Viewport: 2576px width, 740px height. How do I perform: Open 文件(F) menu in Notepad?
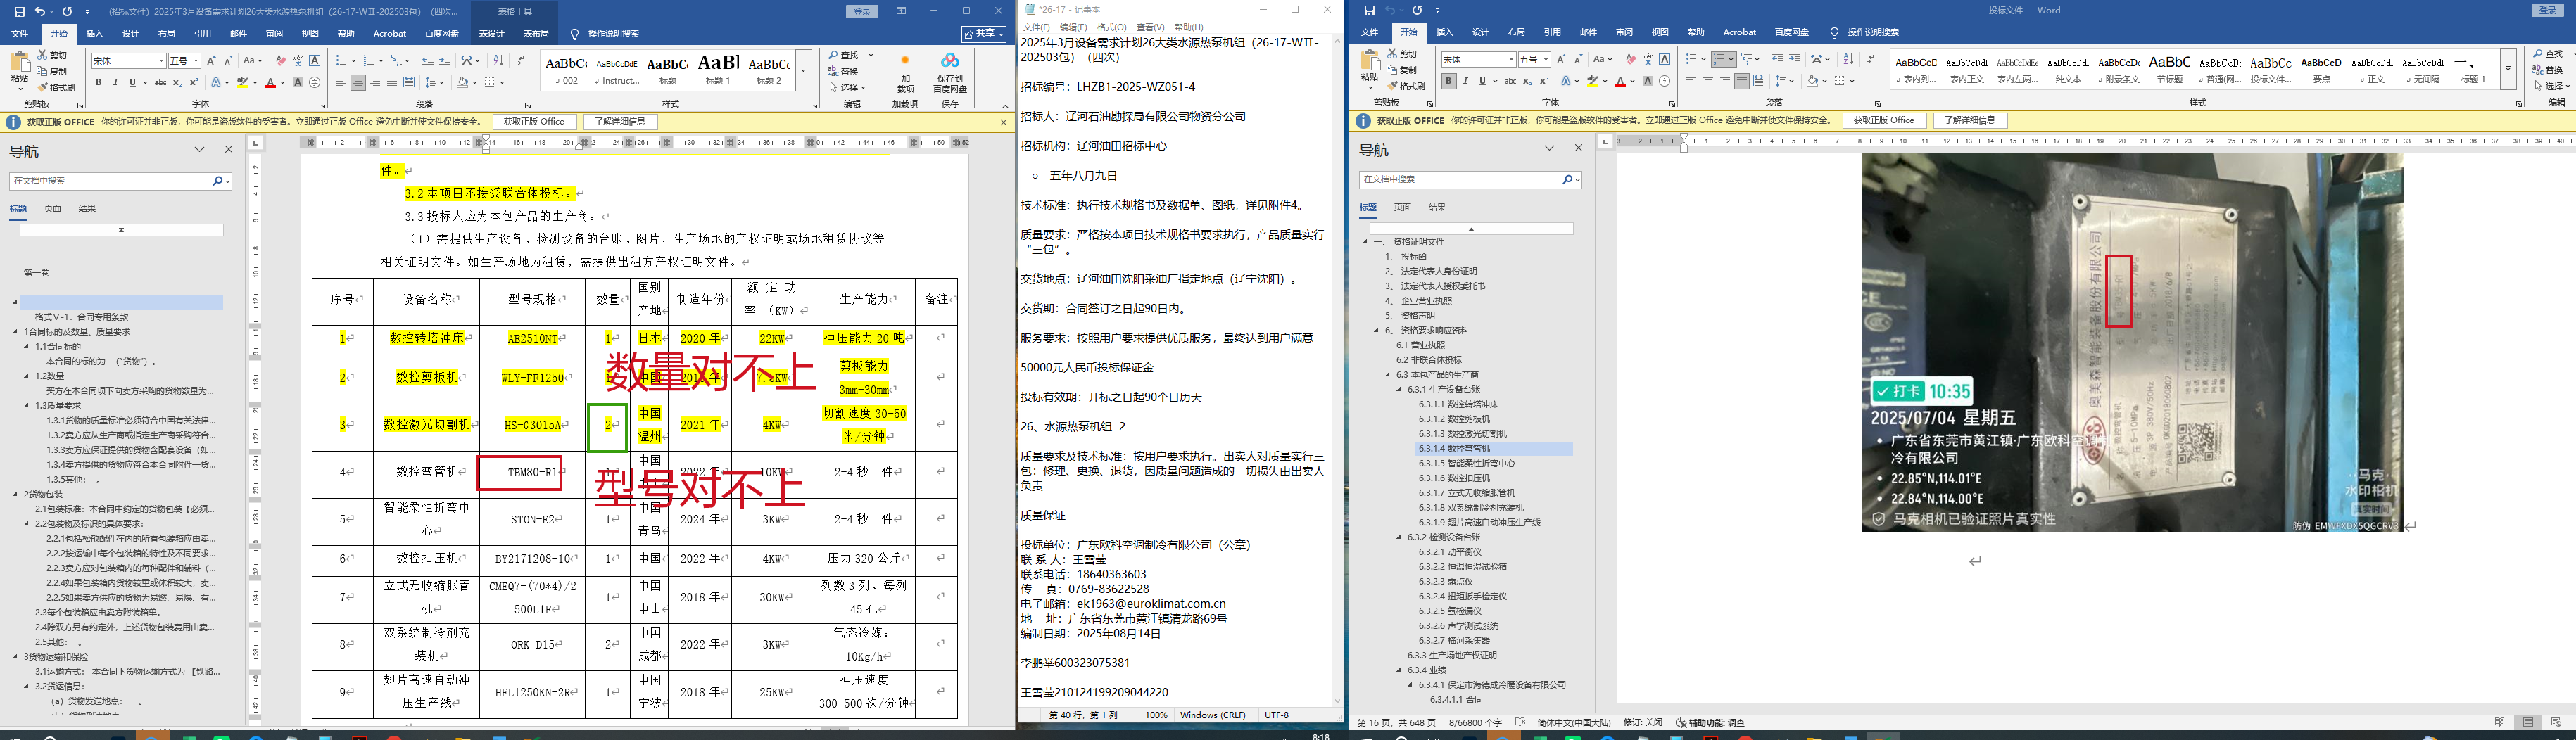(x=1036, y=27)
